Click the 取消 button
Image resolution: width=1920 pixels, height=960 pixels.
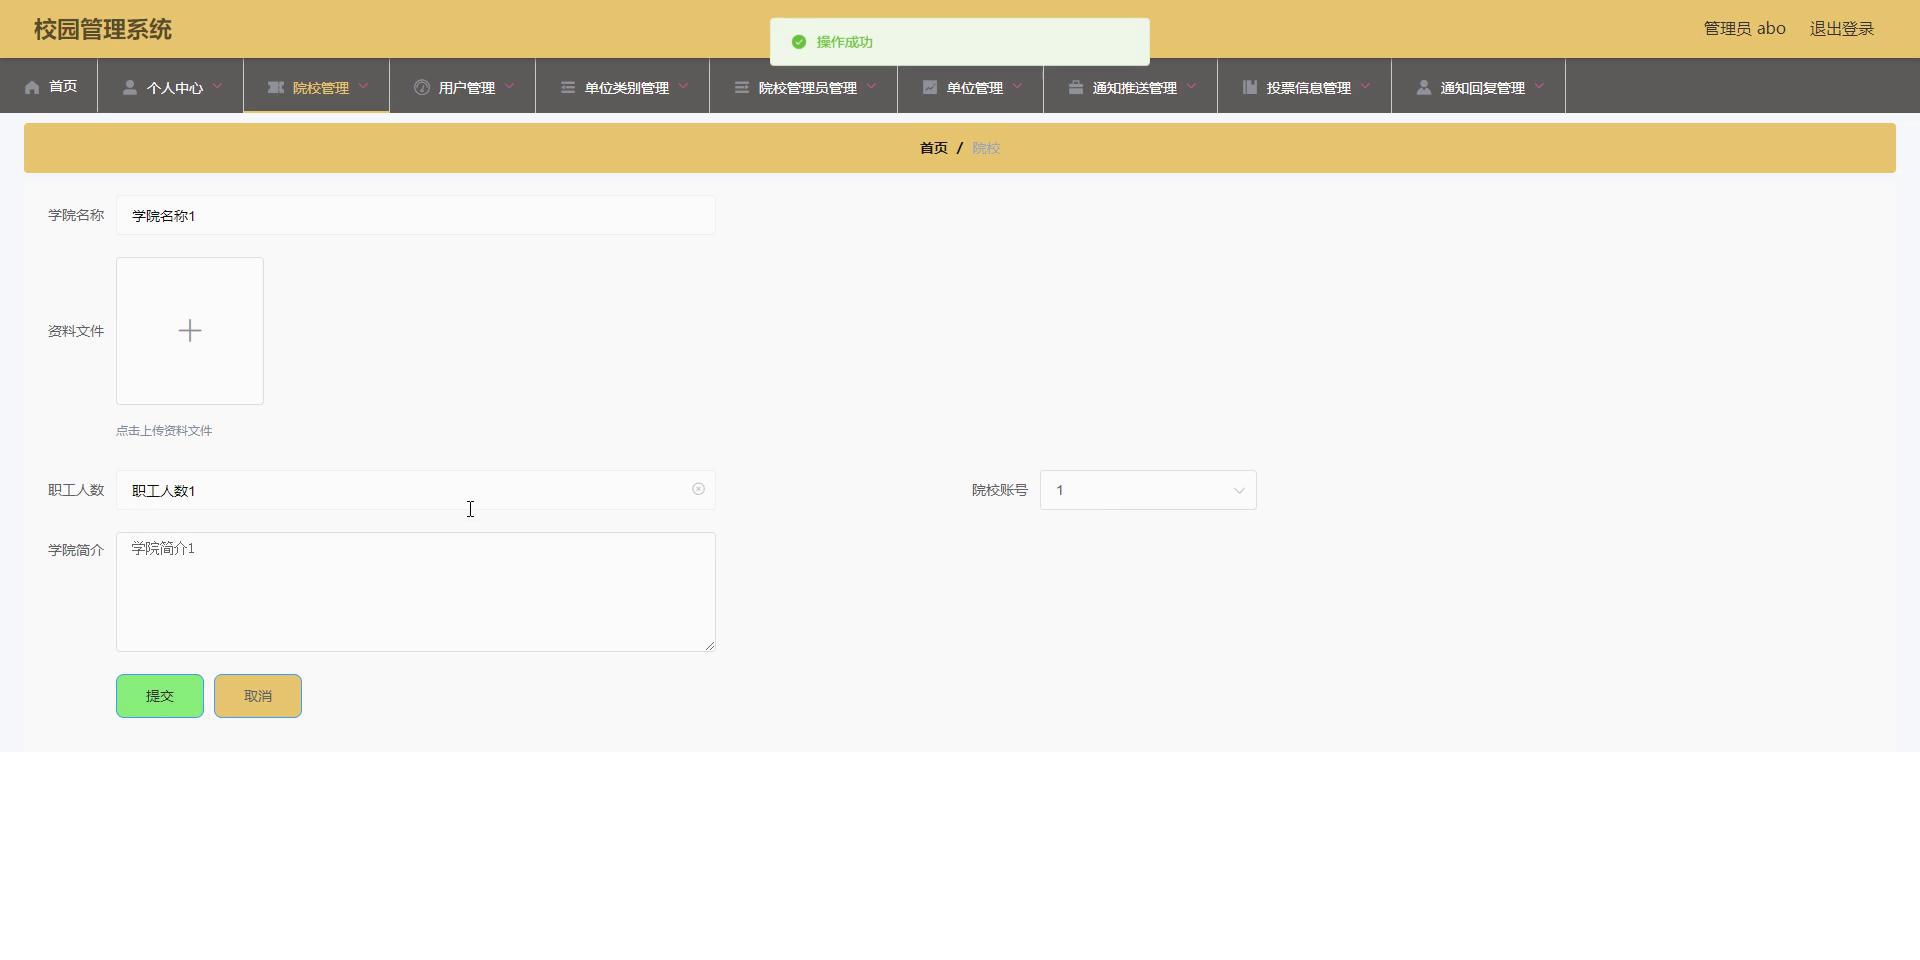click(x=258, y=696)
